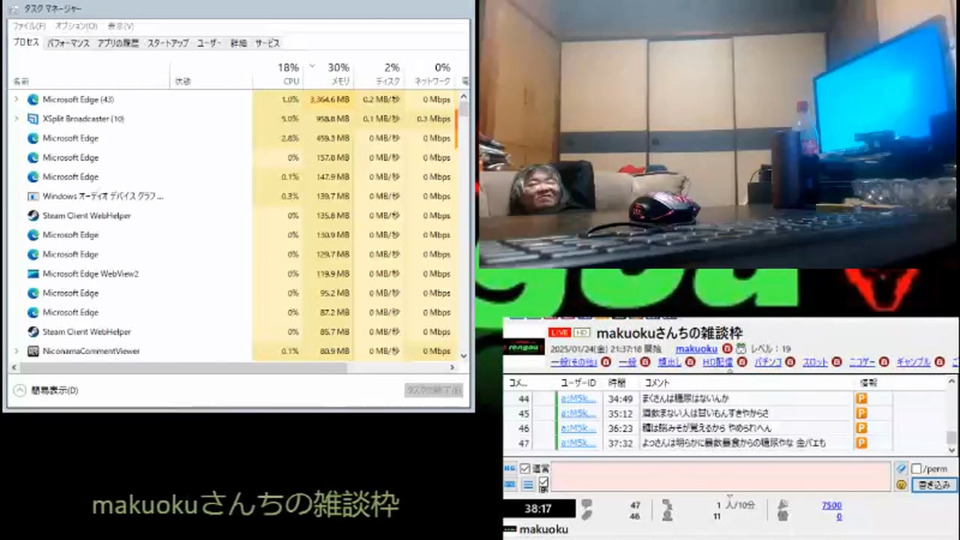
Task: Switch to the 詳細 tab
Action: point(238,43)
